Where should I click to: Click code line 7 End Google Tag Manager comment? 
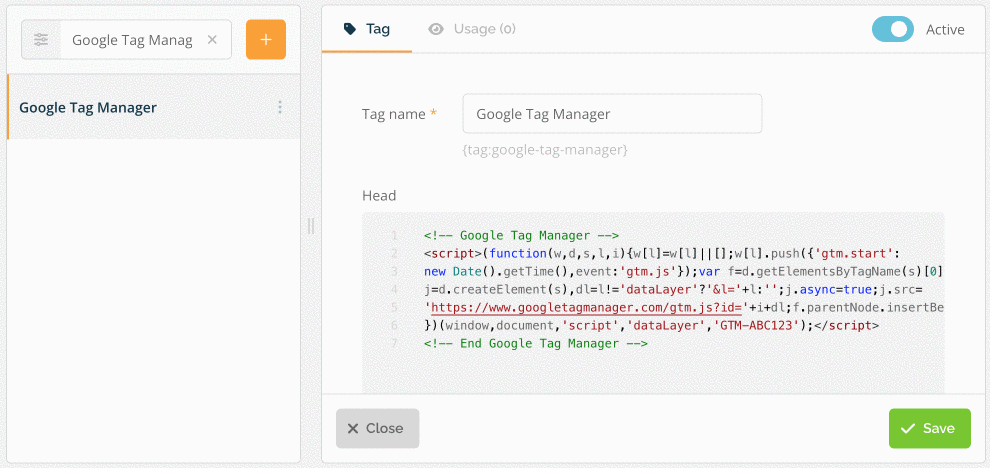[536, 344]
